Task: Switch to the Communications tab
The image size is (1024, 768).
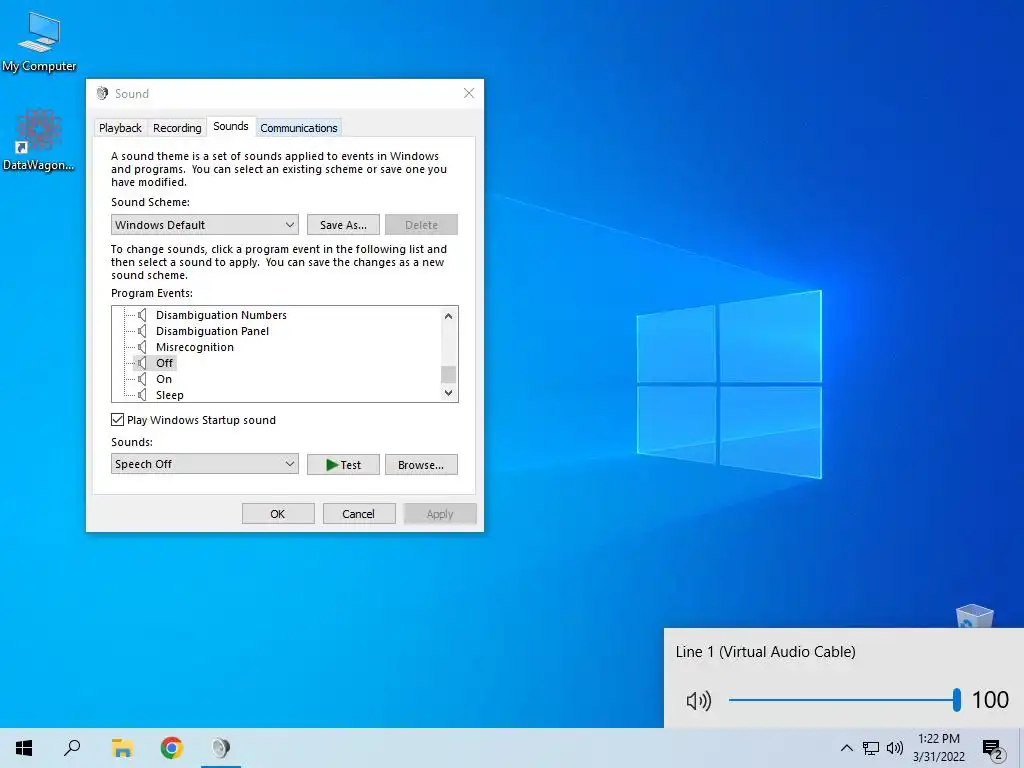Action: click(x=298, y=128)
